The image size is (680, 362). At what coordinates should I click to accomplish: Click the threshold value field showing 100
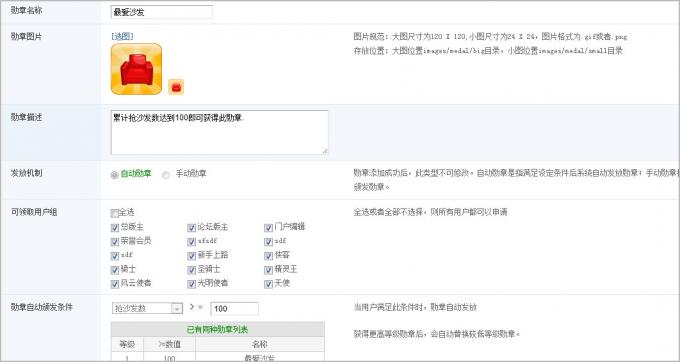(234, 309)
